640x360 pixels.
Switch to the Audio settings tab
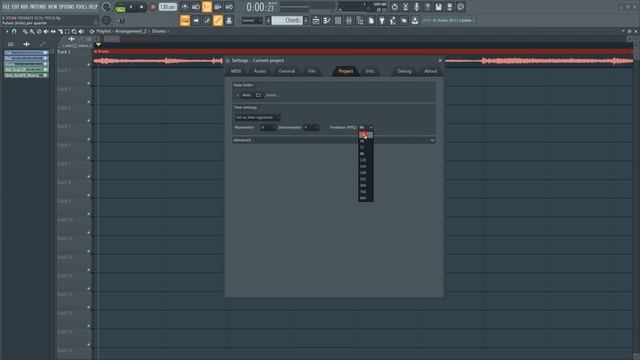[260, 71]
